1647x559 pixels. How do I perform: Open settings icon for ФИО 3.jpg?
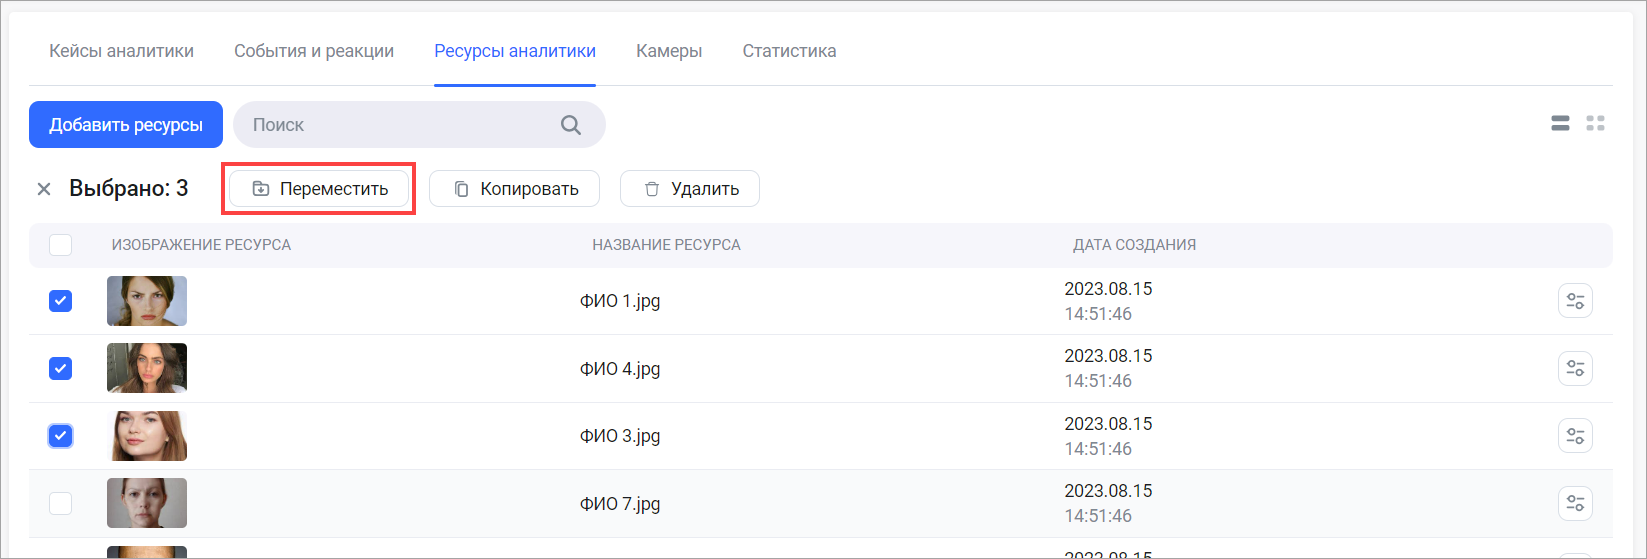pyautogui.click(x=1575, y=436)
